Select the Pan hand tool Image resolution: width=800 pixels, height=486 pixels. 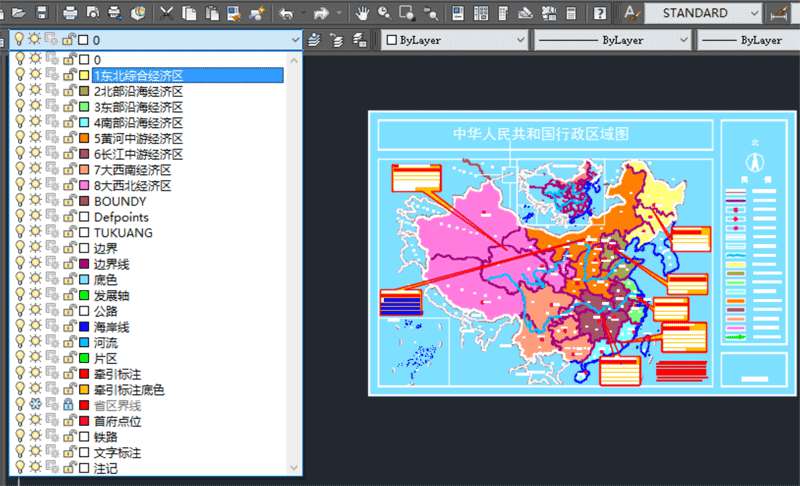point(362,13)
